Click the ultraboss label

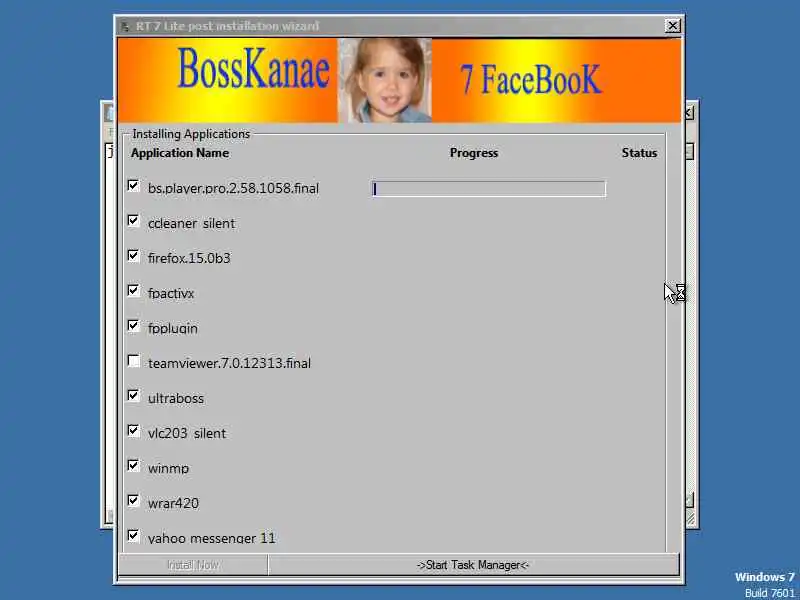click(176, 398)
